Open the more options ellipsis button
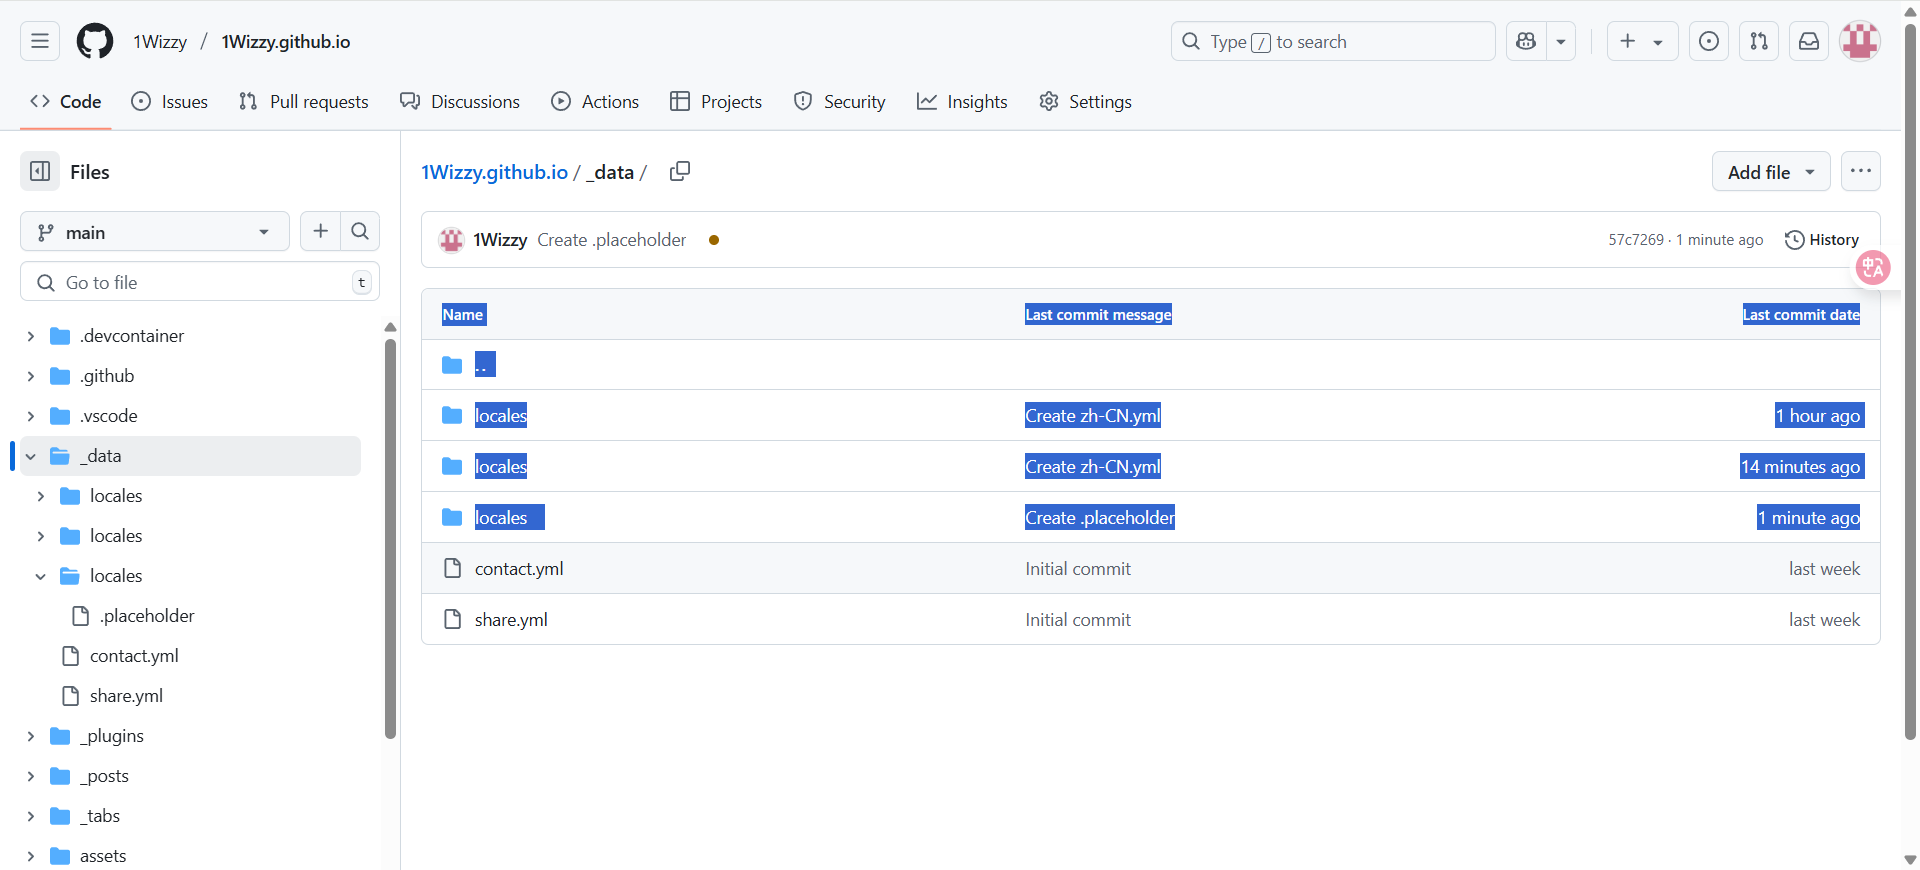 click(x=1860, y=171)
